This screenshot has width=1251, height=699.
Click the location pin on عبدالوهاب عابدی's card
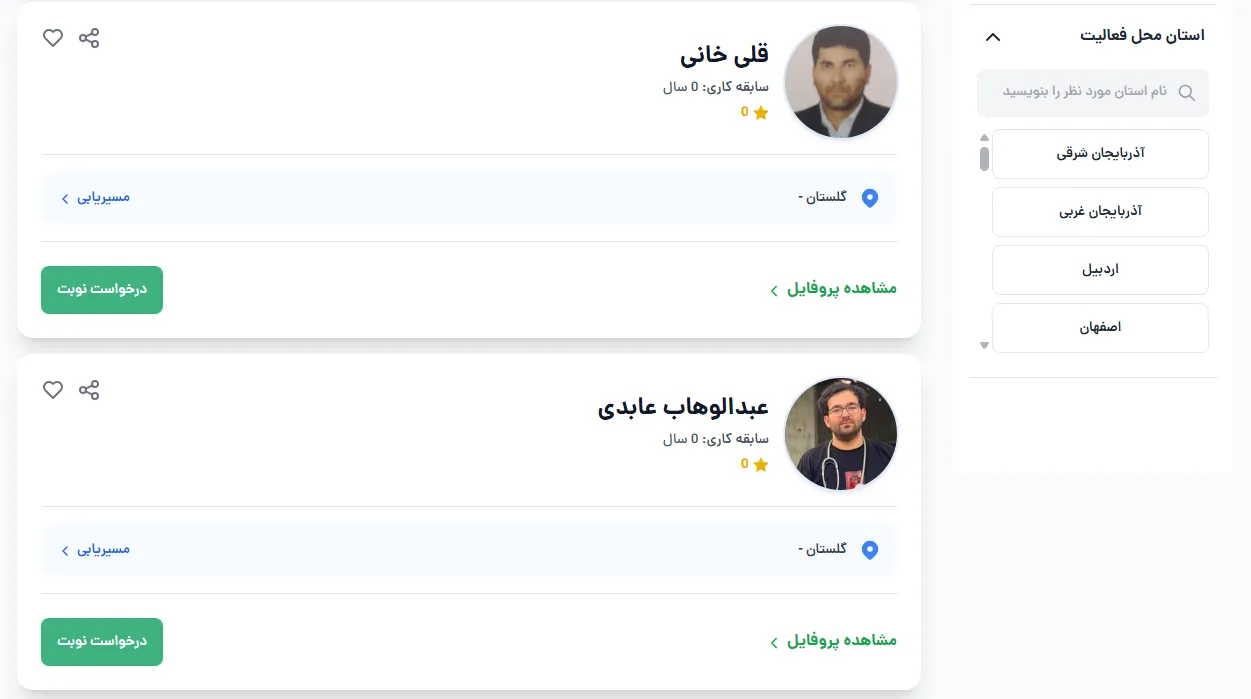click(x=870, y=550)
